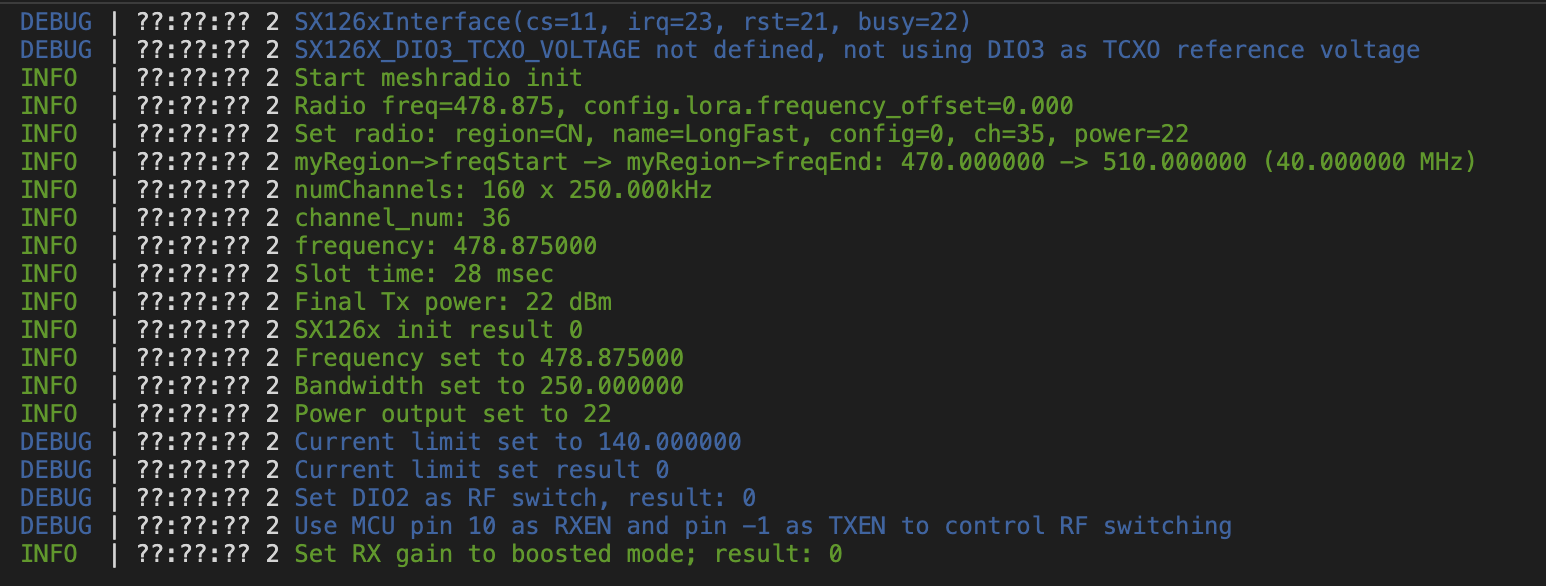The height and width of the screenshot is (586, 1546).
Task: Click the "Frequency set to 478.875000" line
Action: (489, 358)
